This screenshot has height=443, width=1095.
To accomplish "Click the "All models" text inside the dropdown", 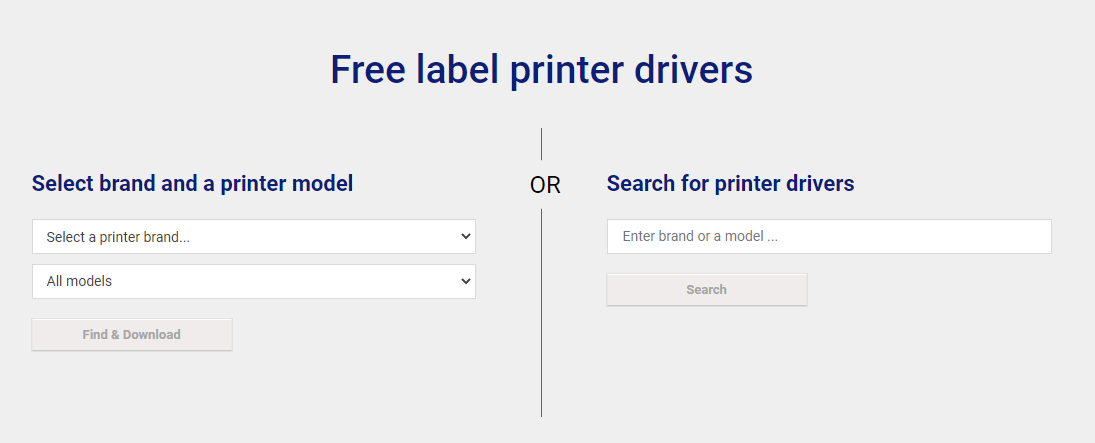I will click(79, 281).
